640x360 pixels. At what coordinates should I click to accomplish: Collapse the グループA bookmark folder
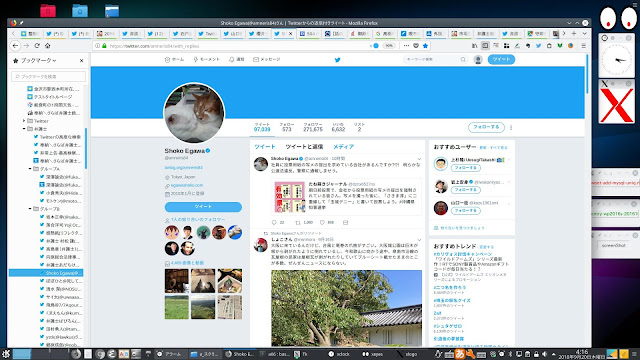pos(30,169)
